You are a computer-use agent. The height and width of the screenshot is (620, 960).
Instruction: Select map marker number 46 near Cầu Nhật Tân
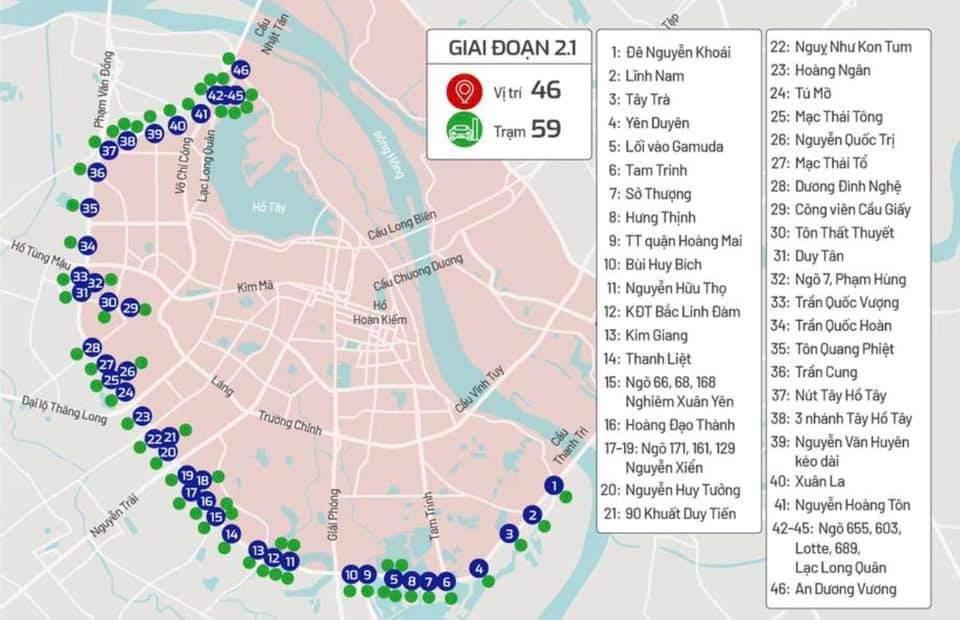point(240,70)
